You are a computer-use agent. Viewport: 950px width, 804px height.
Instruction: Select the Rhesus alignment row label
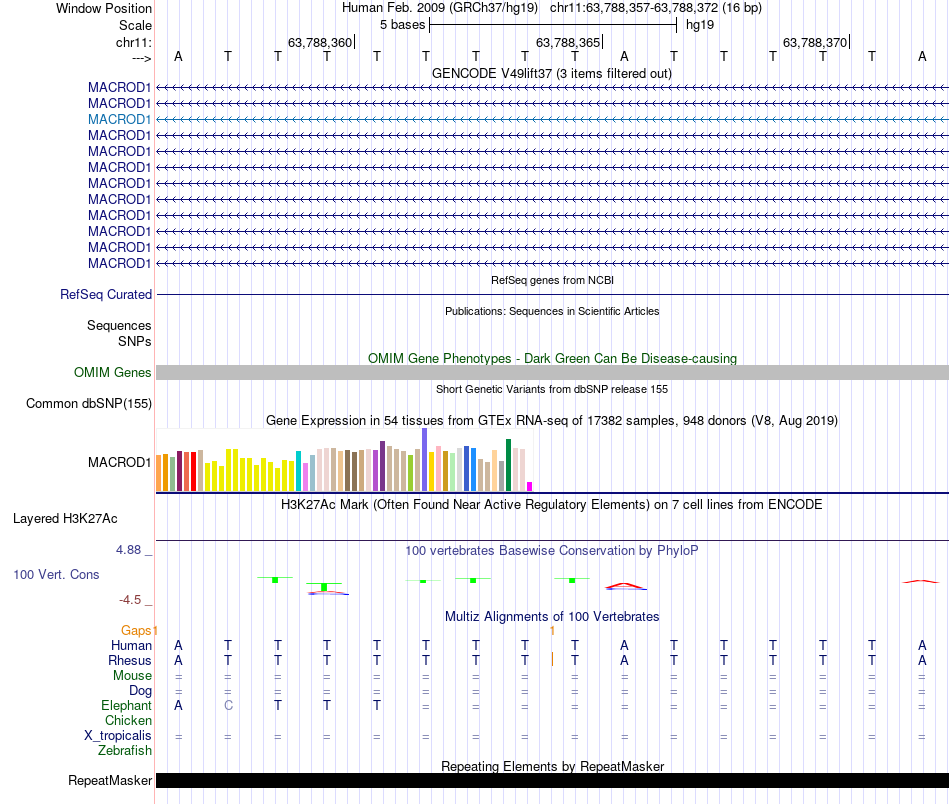coord(130,660)
